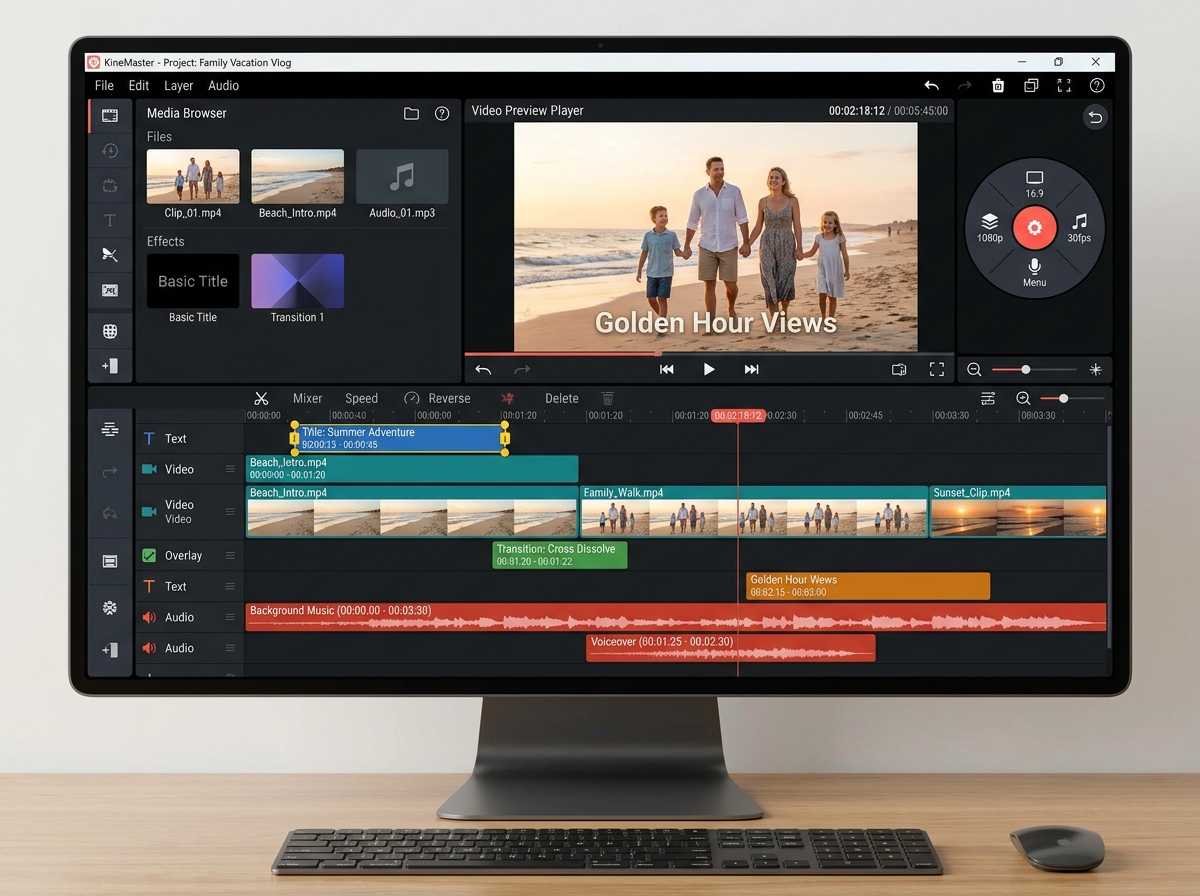1200x896 pixels.
Task: Click the Delete button in timeline toolbar
Action: [562, 398]
